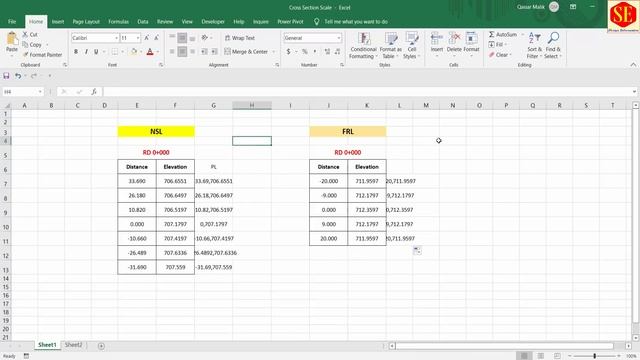Switch to the Page Layout tab
The image size is (640, 360).
point(86,22)
